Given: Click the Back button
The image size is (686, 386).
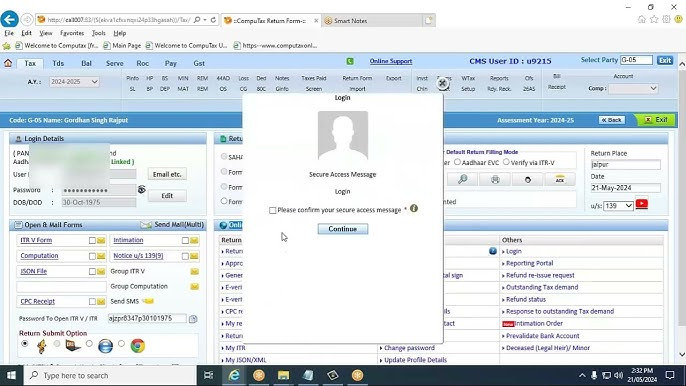Looking at the screenshot, I should pyautogui.click(x=612, y=120).
